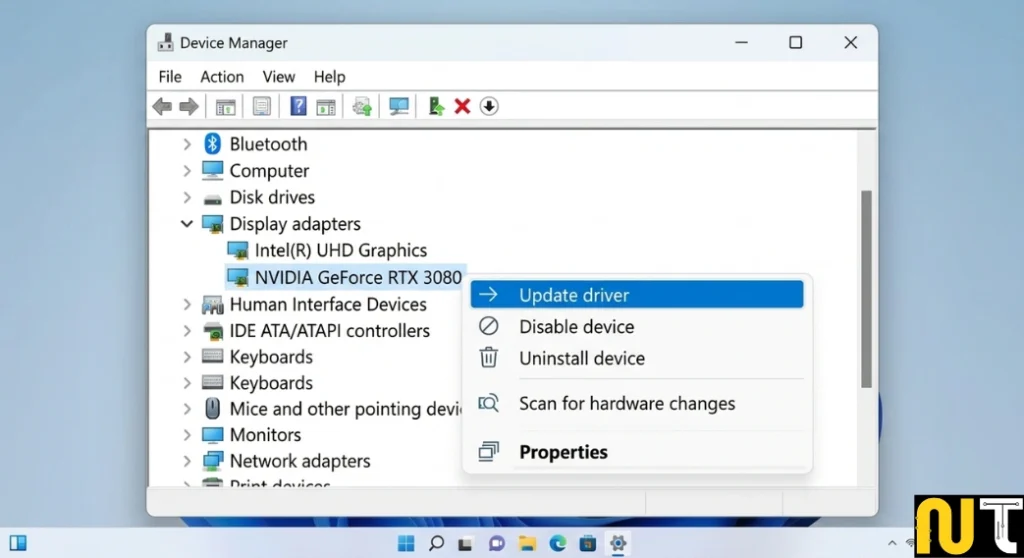Open File Explorer from taskbar

[x=527, y=543]
